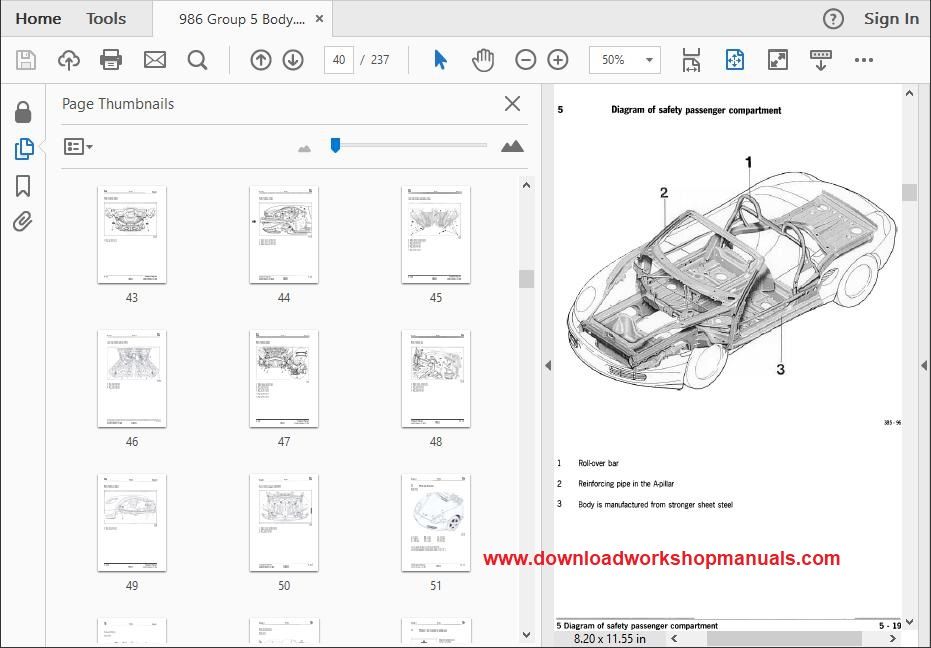931x648 pixels.
Task: Open the find text magnifier
Action: (197, 60)
